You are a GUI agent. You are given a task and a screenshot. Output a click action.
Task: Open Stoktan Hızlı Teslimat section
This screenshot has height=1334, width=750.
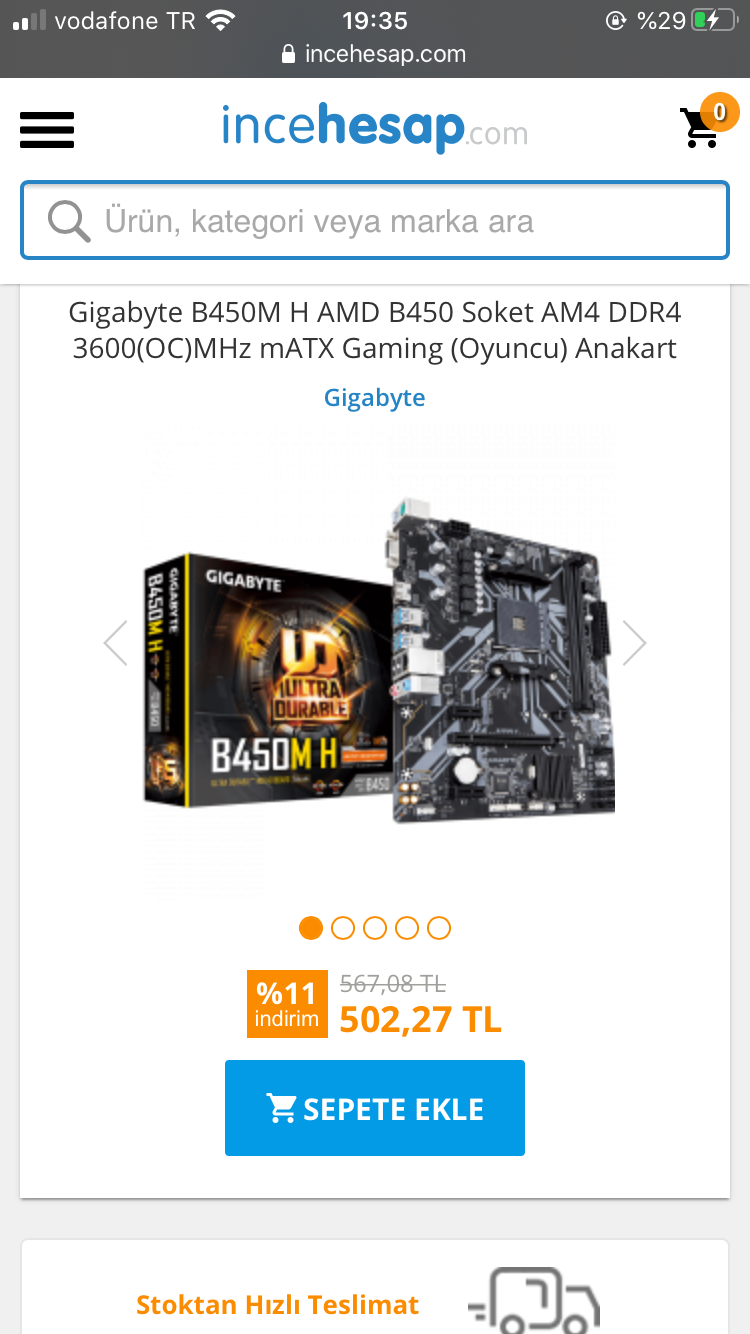(277, 1304)
